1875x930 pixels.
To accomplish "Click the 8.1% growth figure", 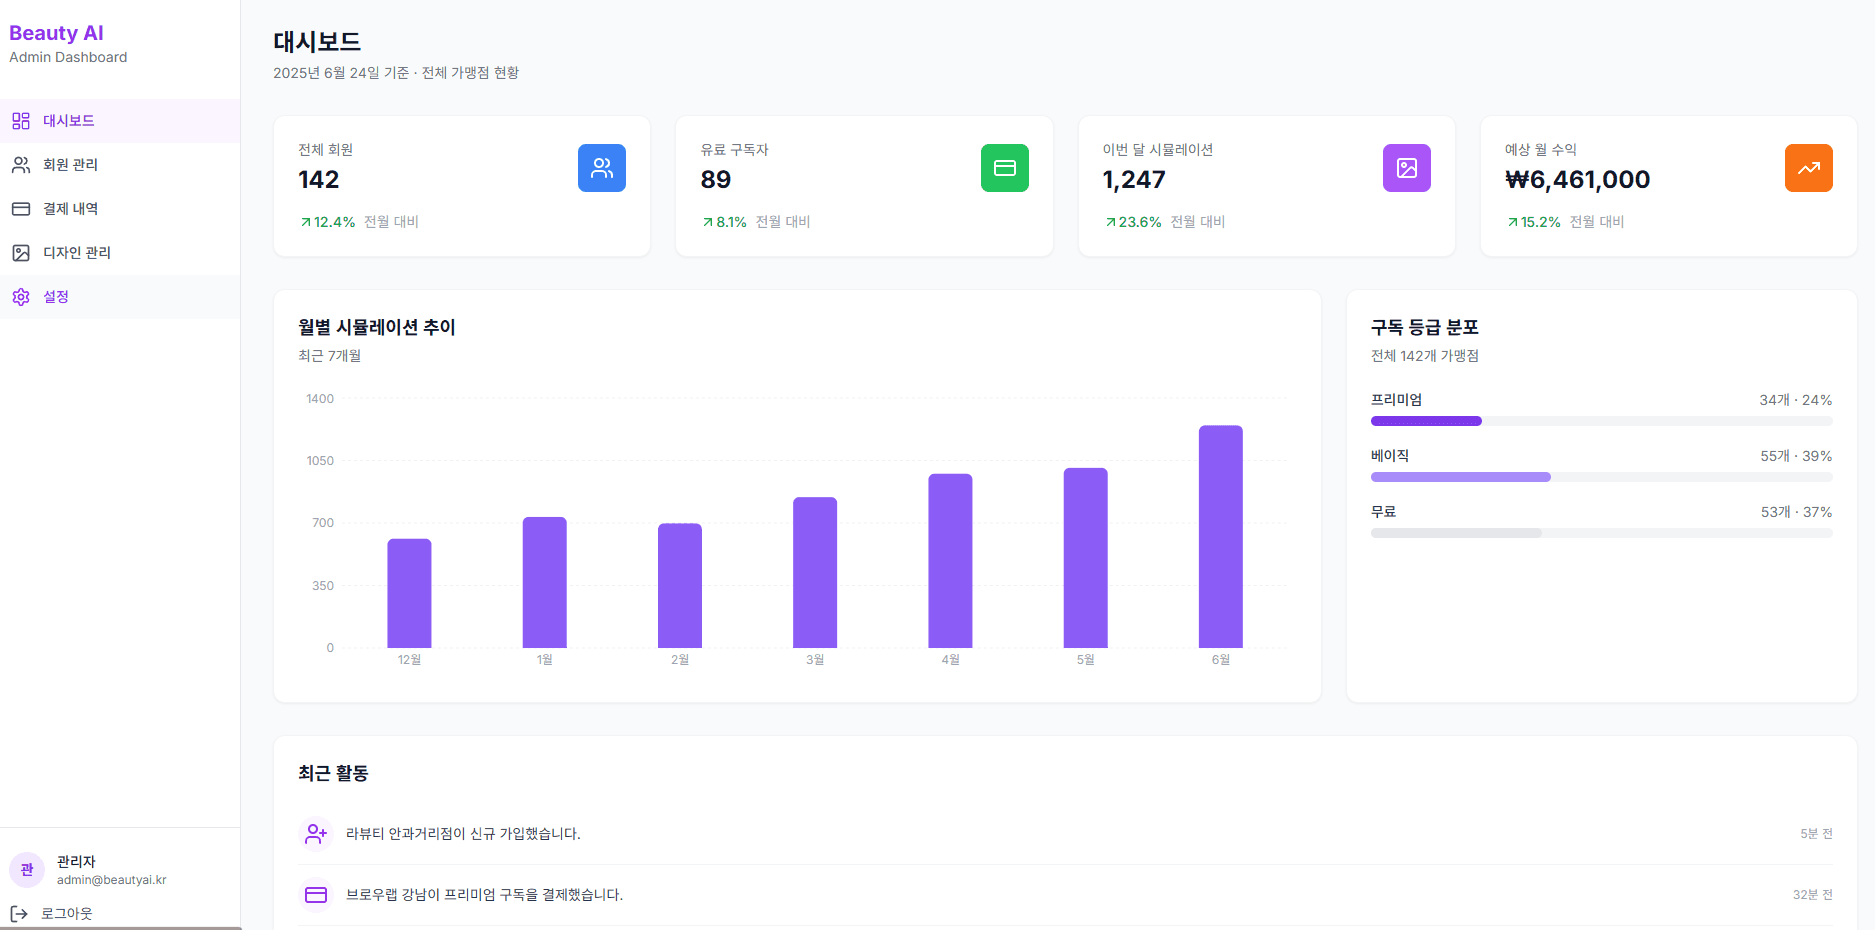I will tap(731, 222).
